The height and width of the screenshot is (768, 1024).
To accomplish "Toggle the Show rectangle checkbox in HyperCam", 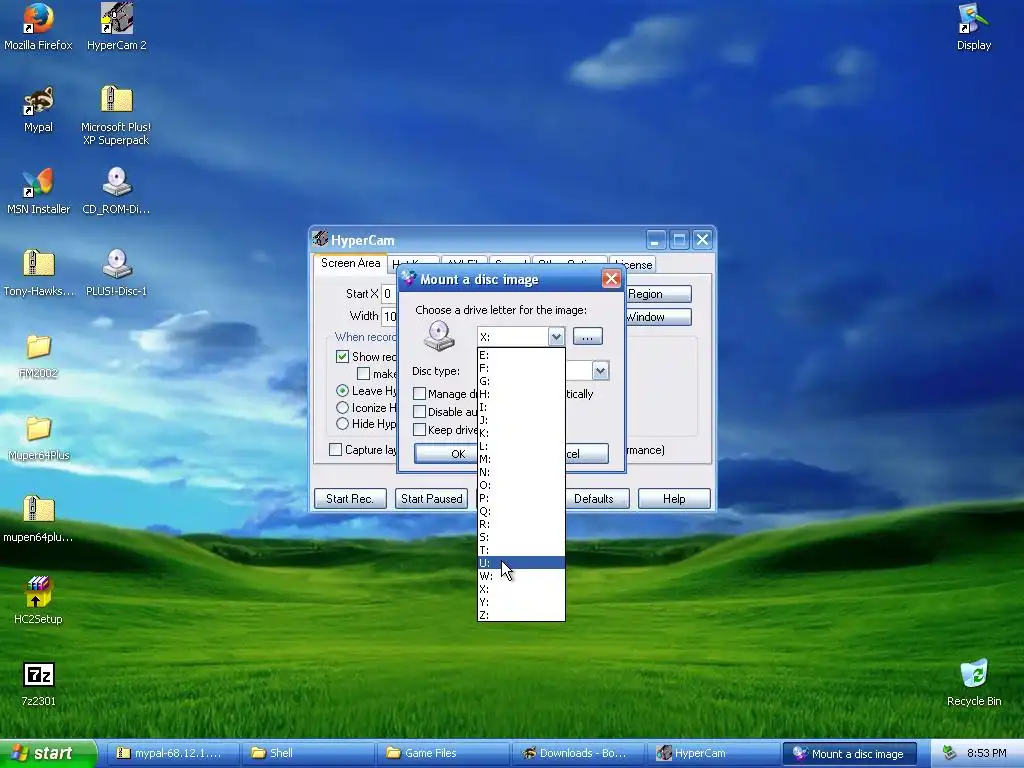I will pyautogui.click(x=342, y=357).
